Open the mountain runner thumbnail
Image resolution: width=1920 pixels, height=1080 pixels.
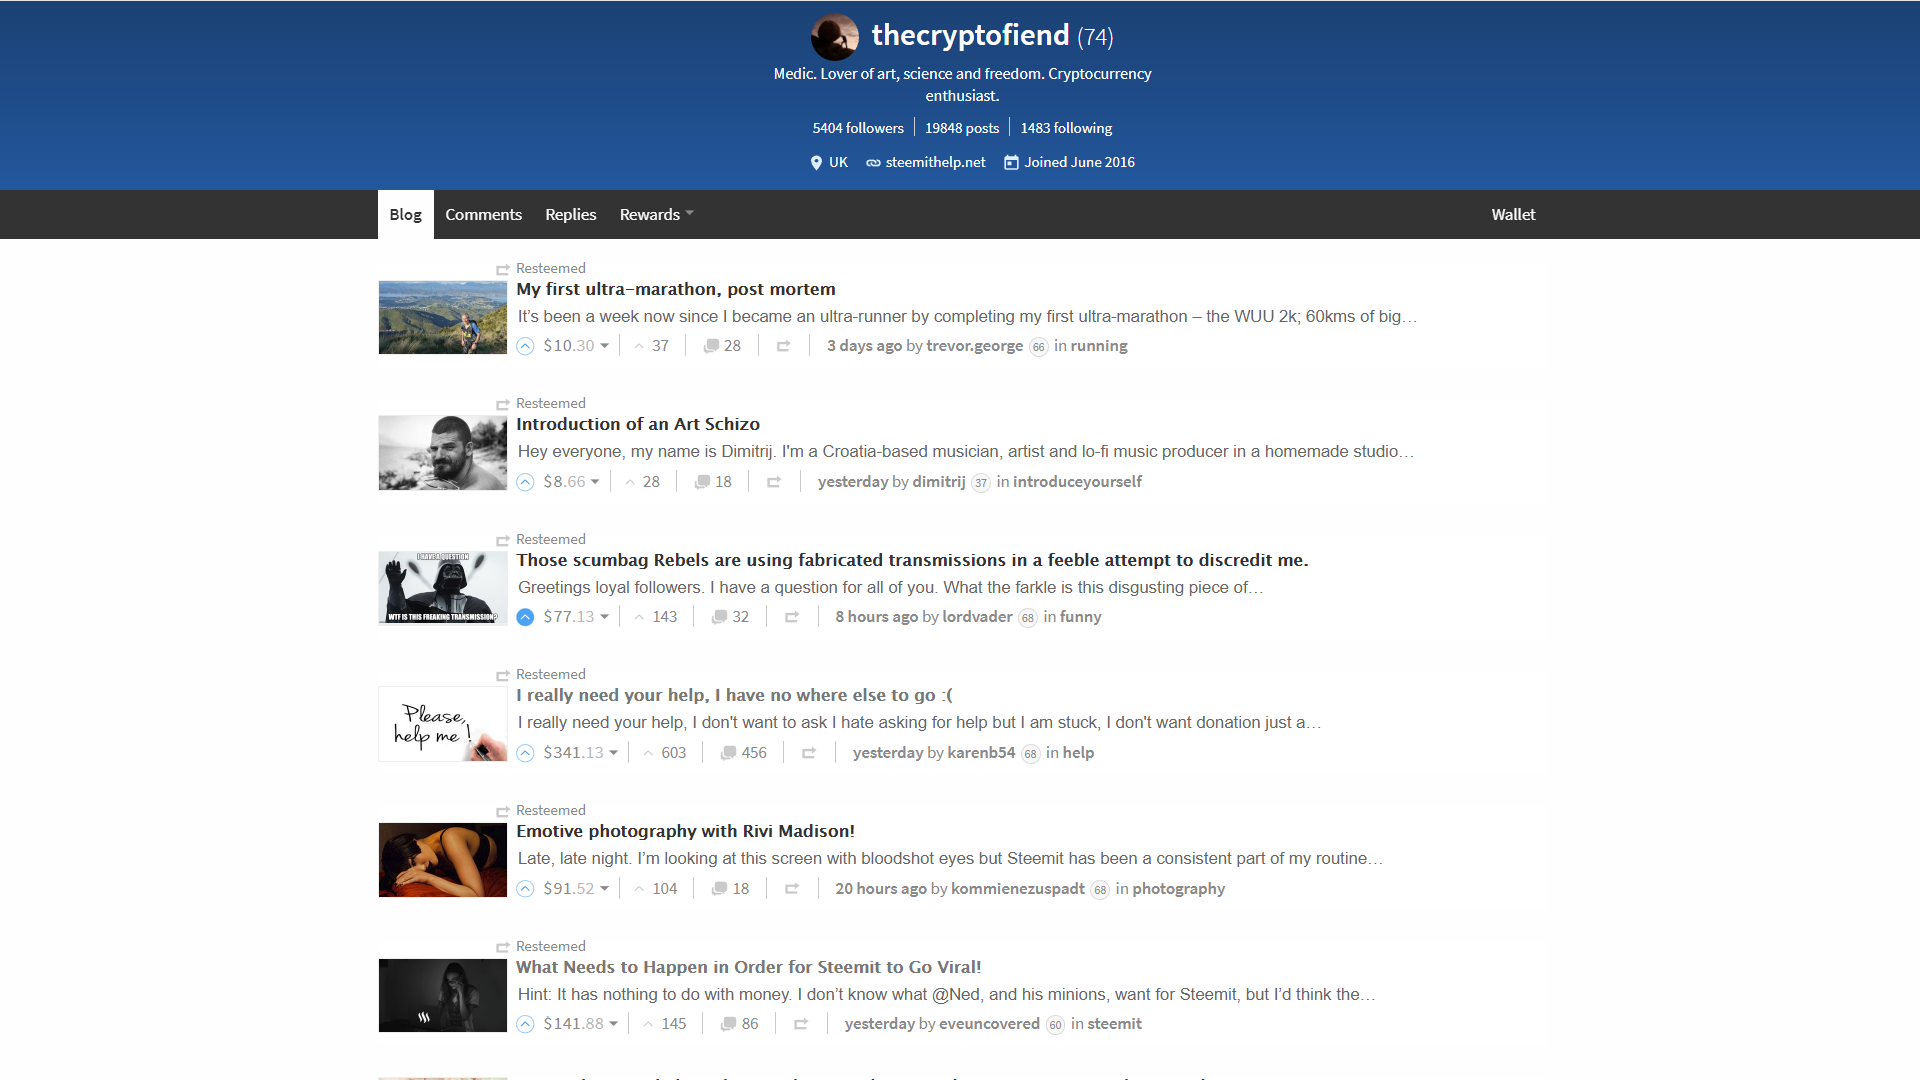click(x=442, y=317)
